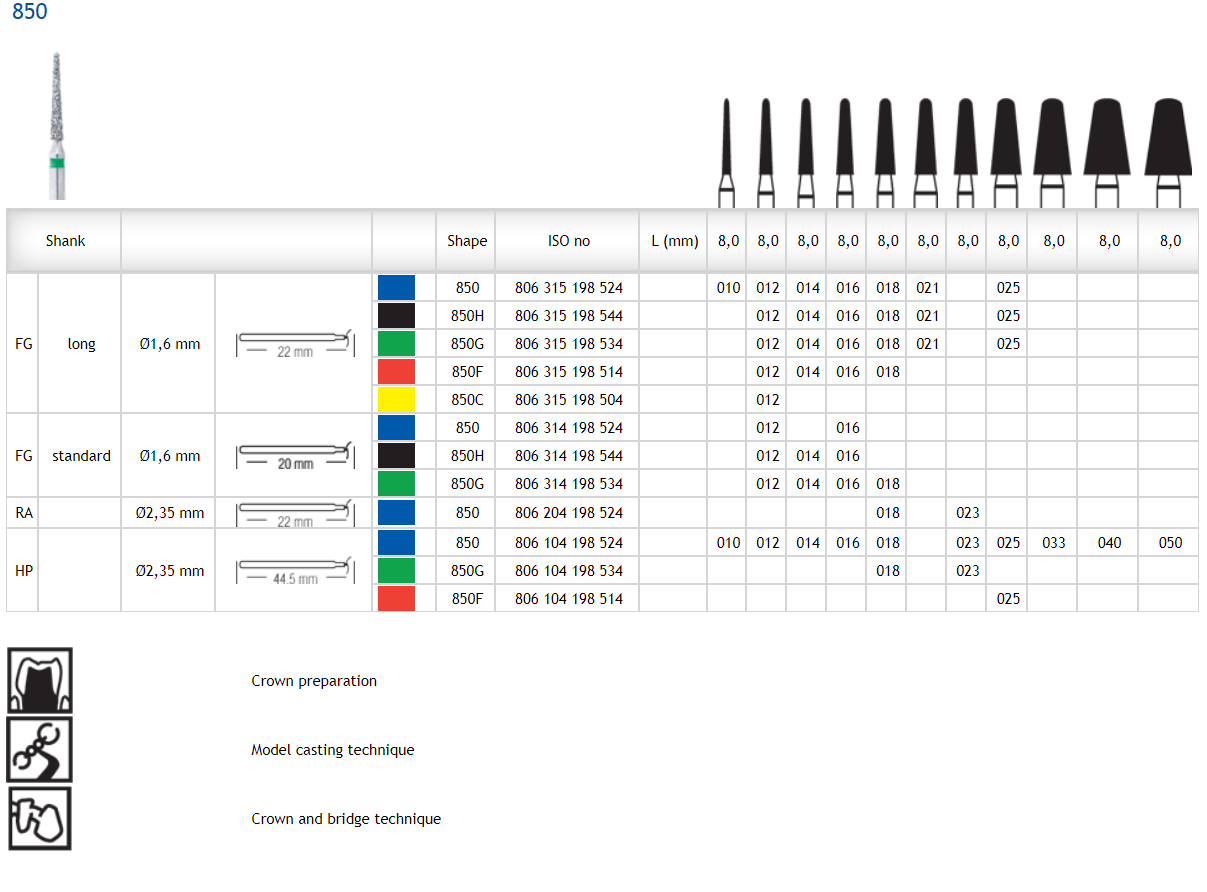Click the Crown preparation tooth icon
The width and height of the screenshot is (1207, 892).
(40, 681)
